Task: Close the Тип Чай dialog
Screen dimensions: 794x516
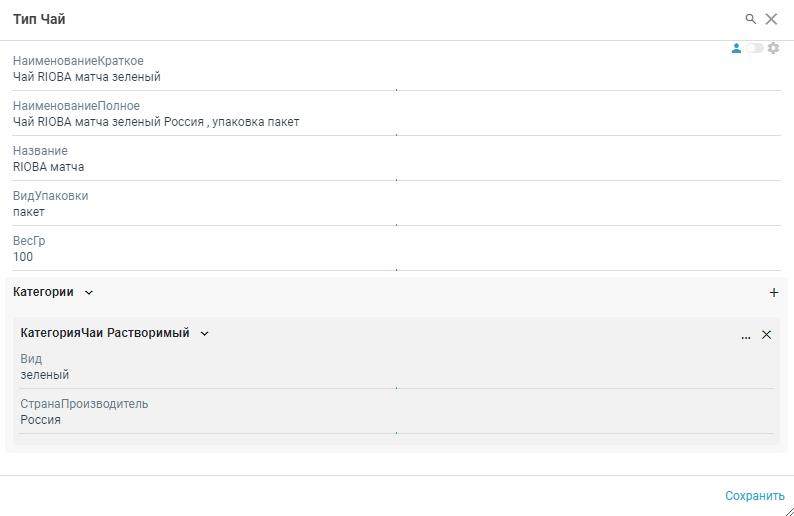Action: coord(771,19)
